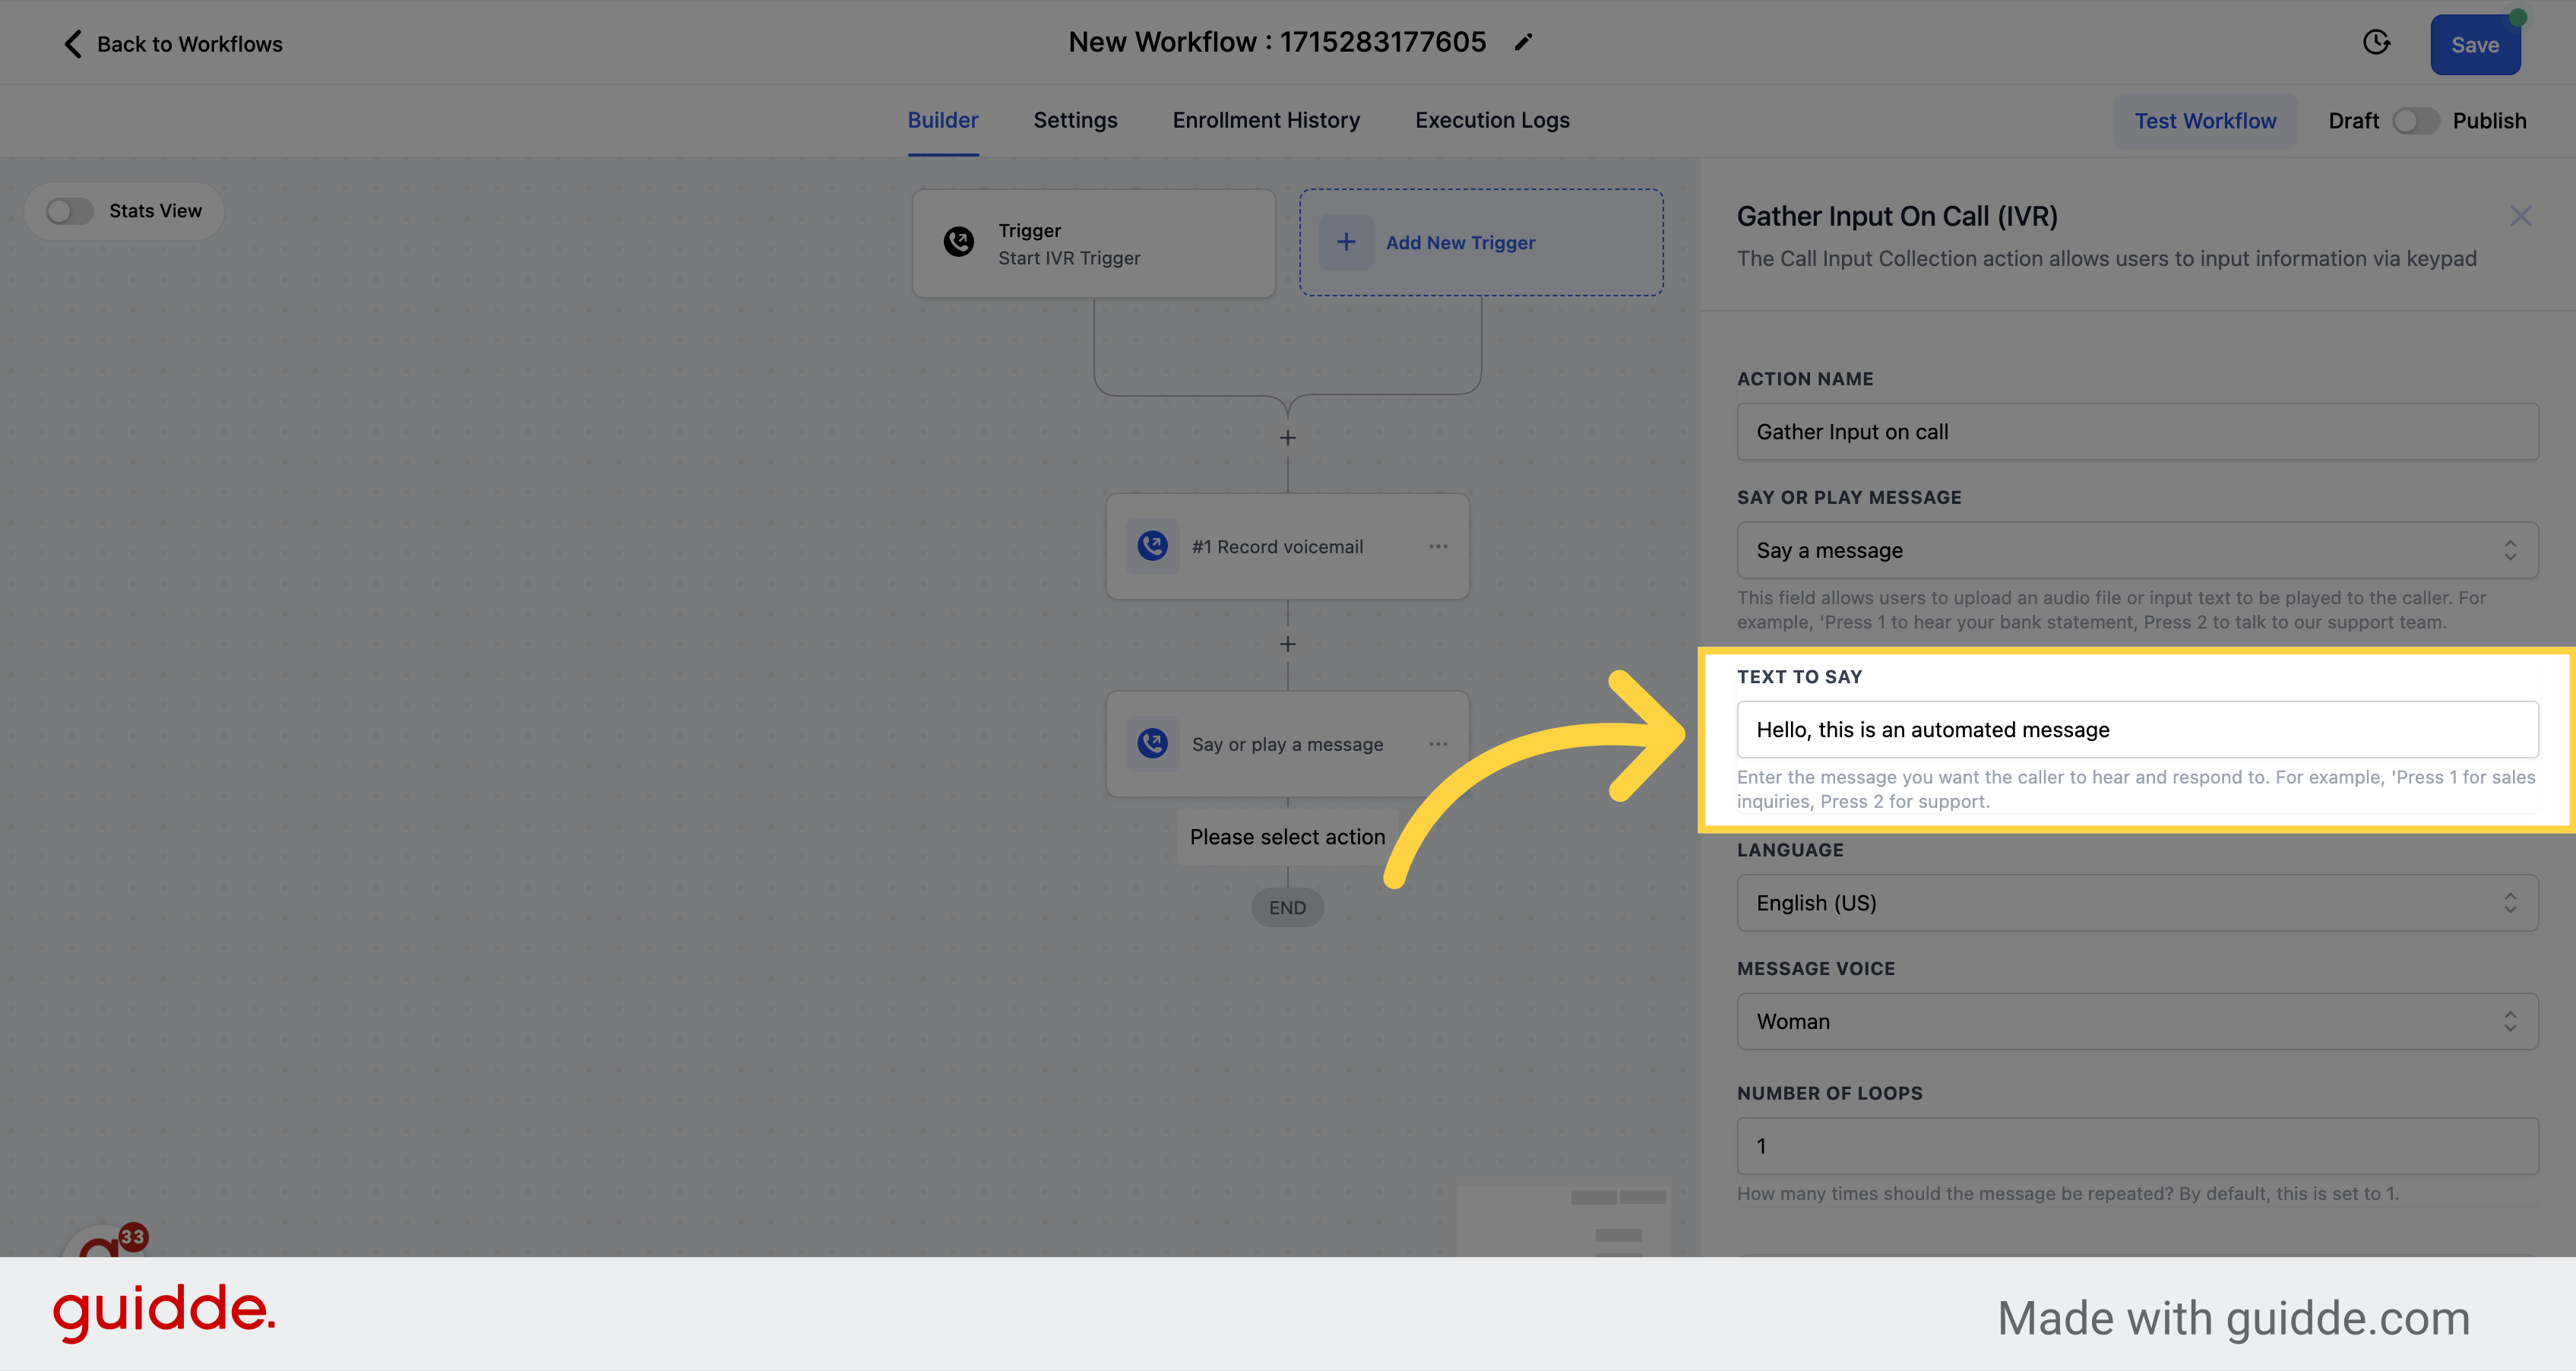Toggle the Draft to Publish switch
The image size is (2576, 1371).
(2416, 121)
